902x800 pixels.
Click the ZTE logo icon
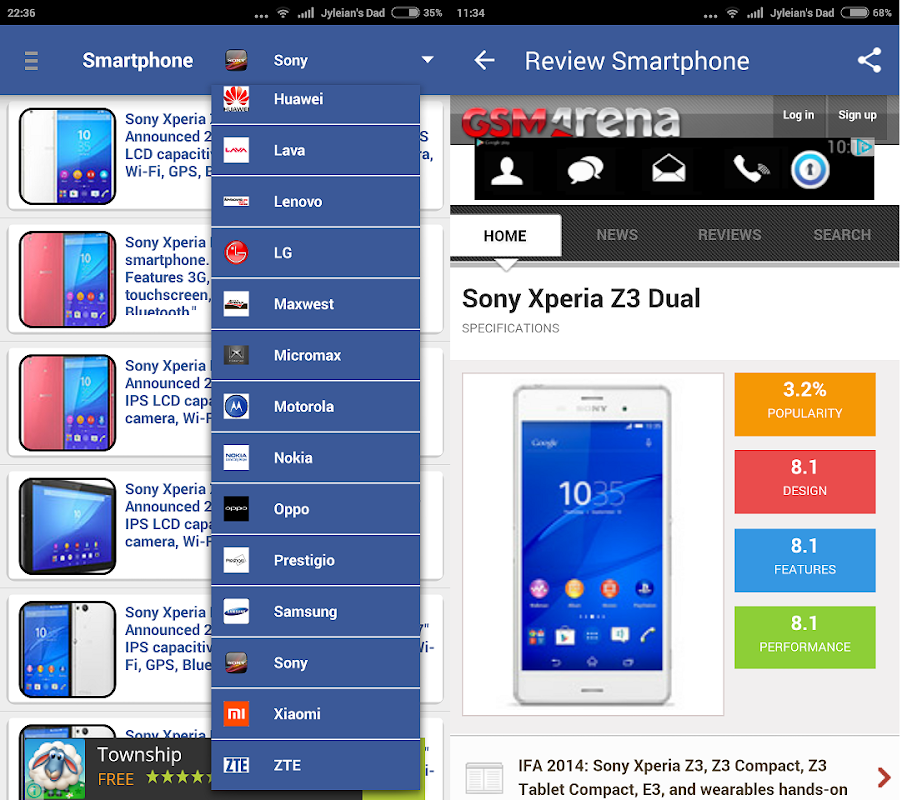(x=236, y=765)
